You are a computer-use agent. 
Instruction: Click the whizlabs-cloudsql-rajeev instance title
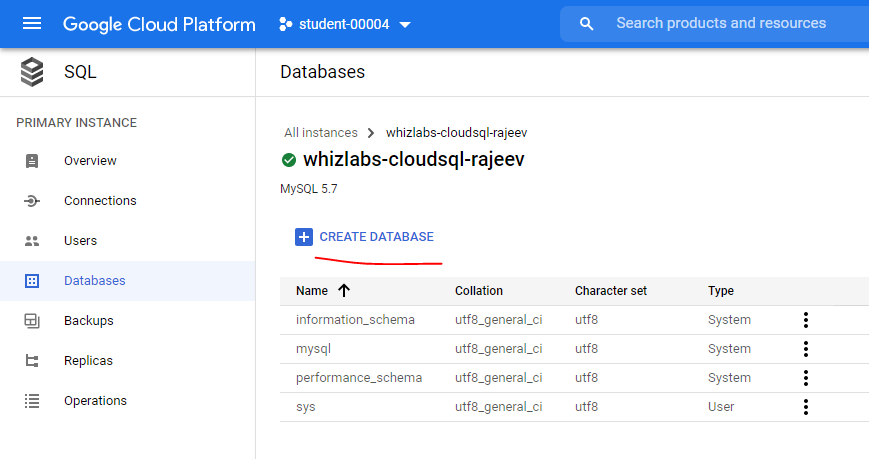tap(413, 160)
